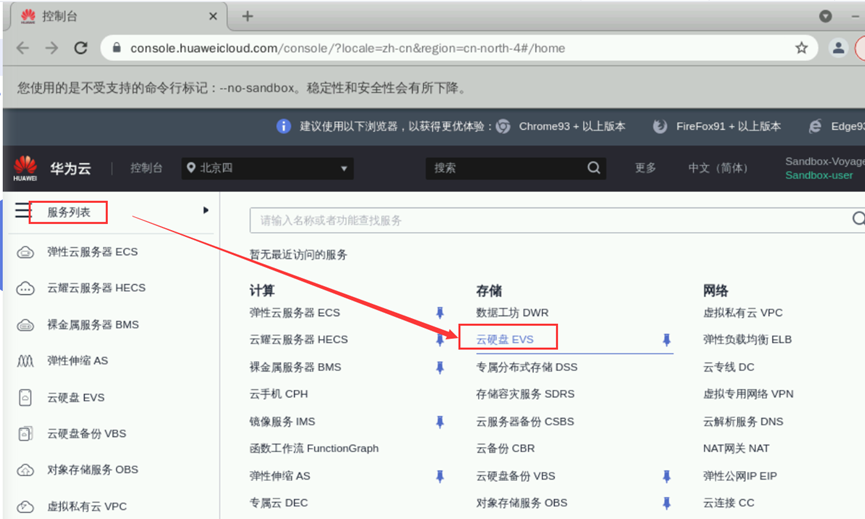Screen dimensions: 865x519
Task: Open 云耀云服务器 HECS from sidebar
Action: click(x=96, y=288)
